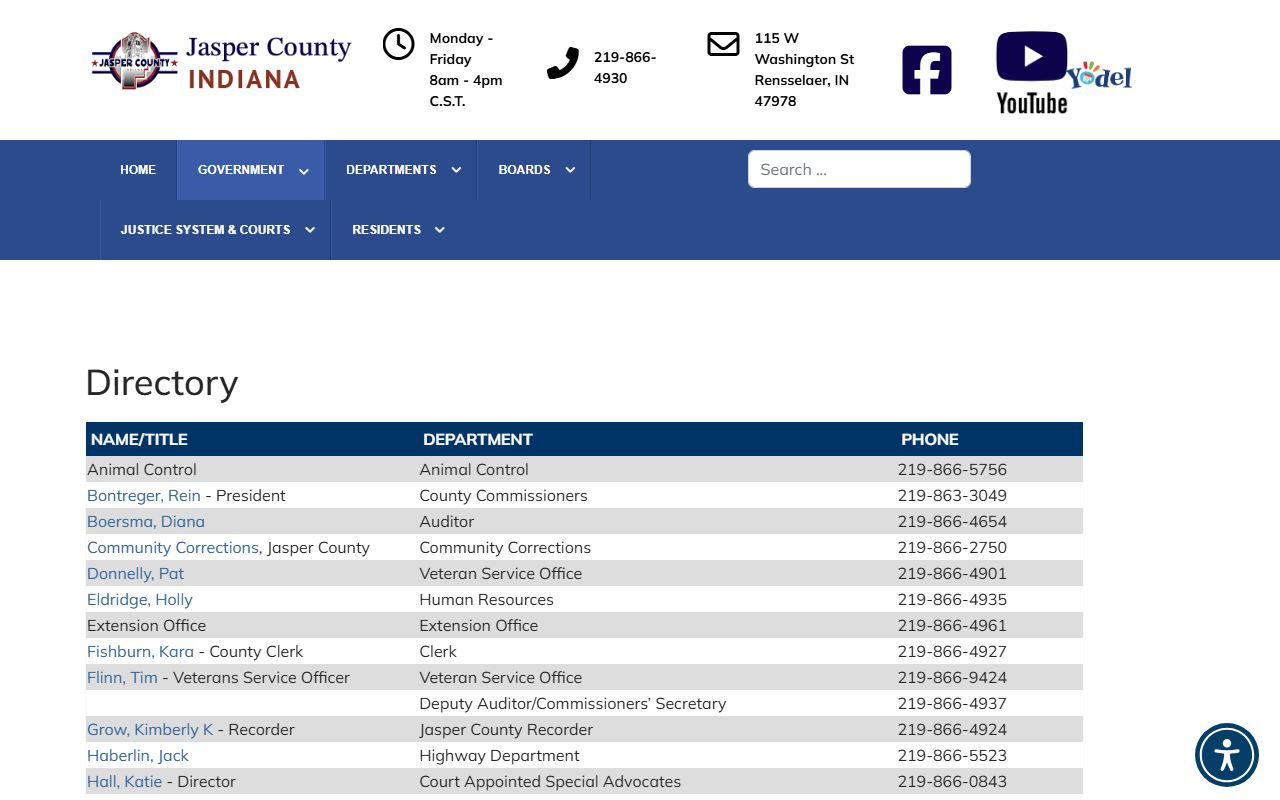Viewport: 1280px width, 800px height.
Task: Expand the Residents dropdown chevron
Action: 439,230
